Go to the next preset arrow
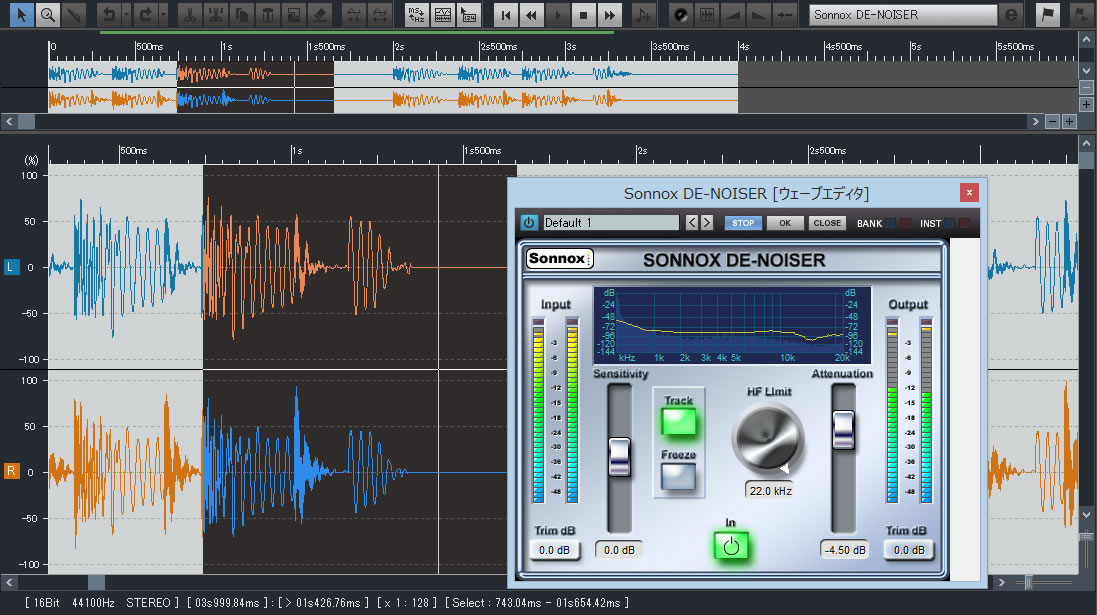Screen dimensions: 1097x615 point(707,222)
